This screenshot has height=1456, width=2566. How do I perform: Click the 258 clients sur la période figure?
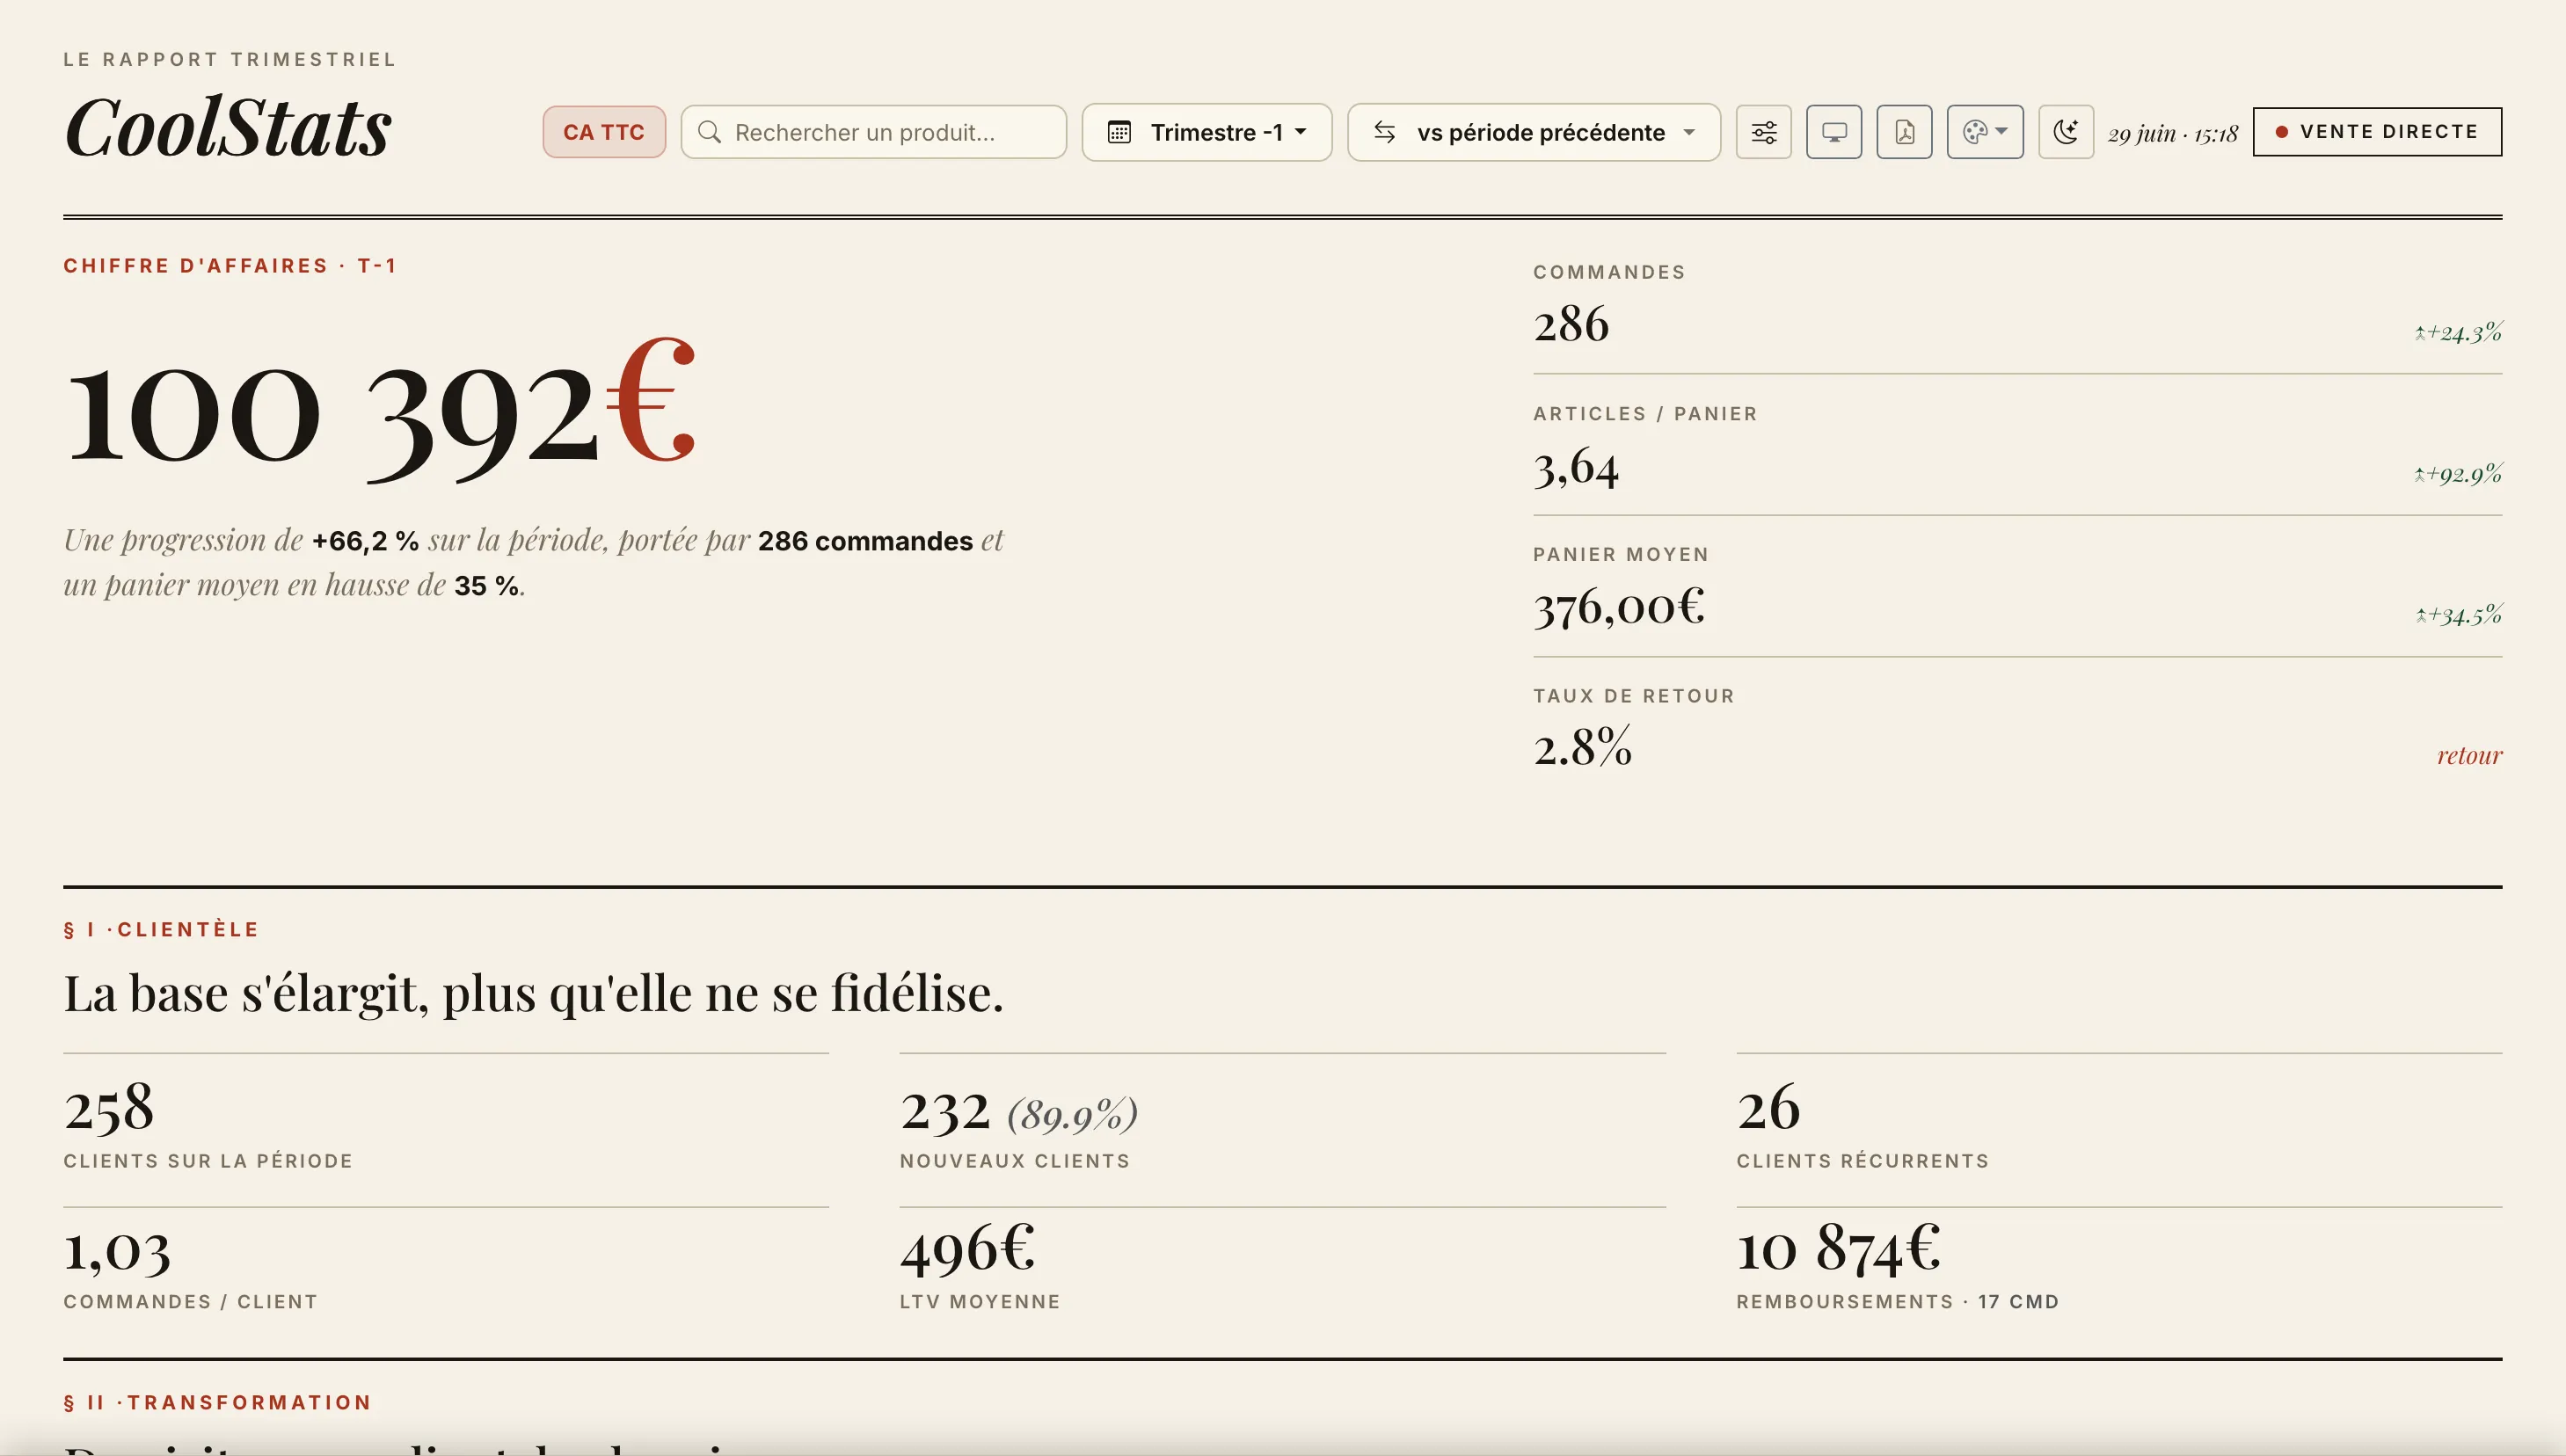tap(109, 1108)
